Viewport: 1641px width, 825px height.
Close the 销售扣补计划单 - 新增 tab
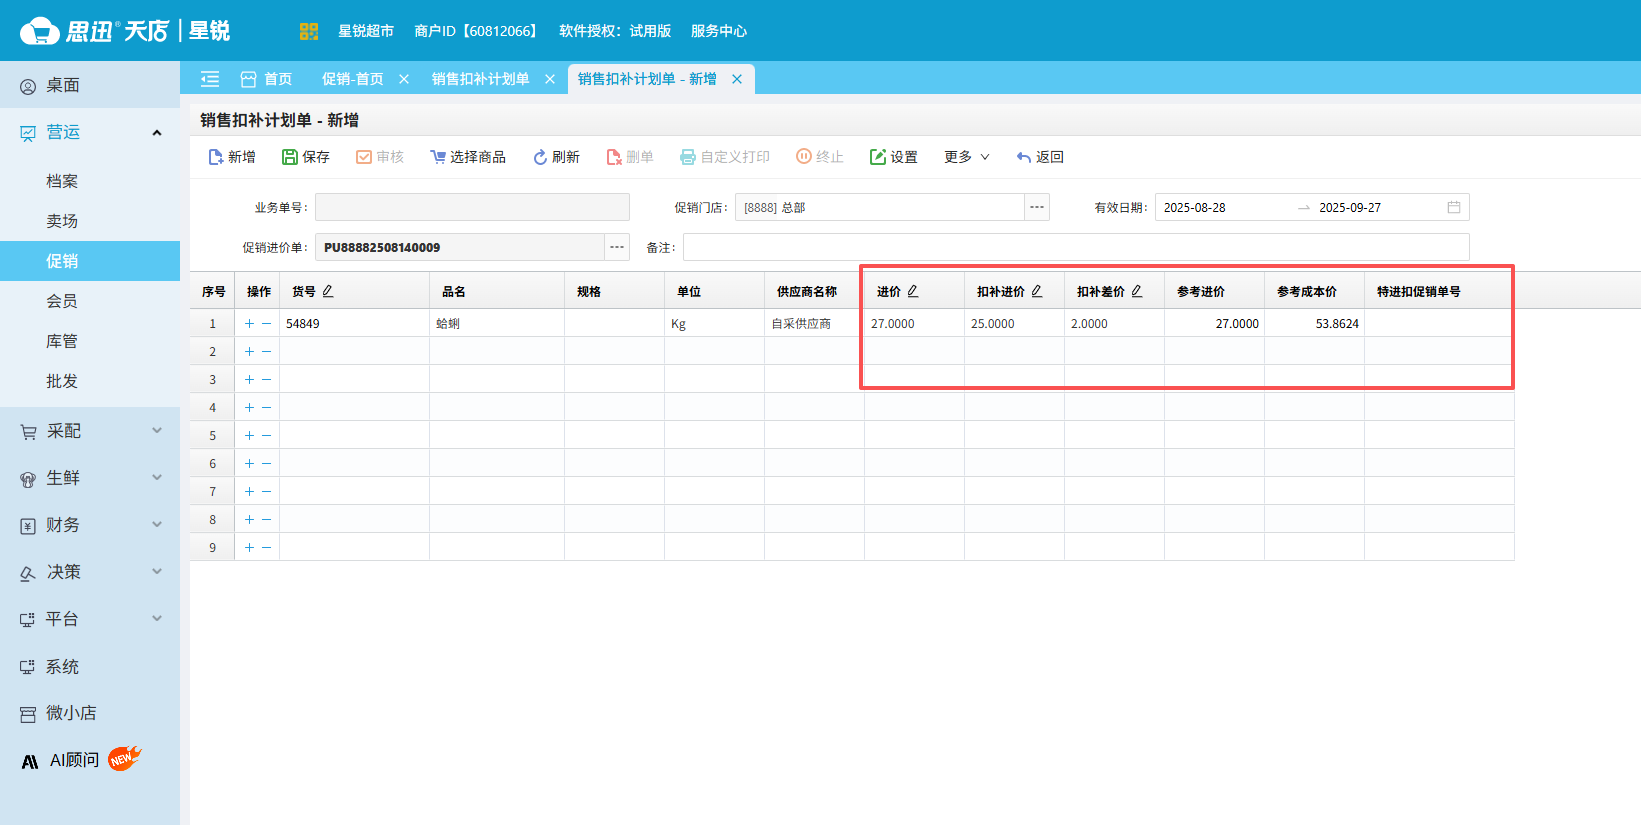[737, 79]
